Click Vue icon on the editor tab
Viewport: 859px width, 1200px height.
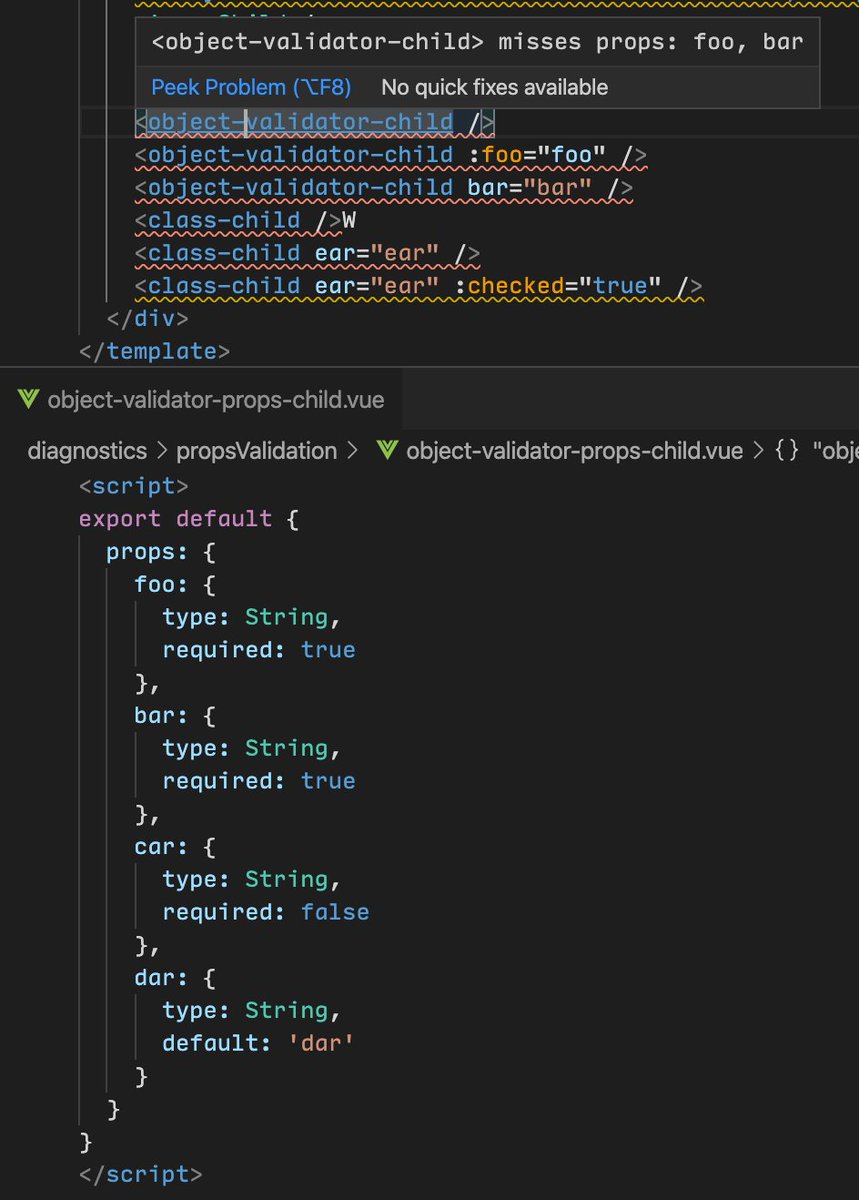coord(28,400)
